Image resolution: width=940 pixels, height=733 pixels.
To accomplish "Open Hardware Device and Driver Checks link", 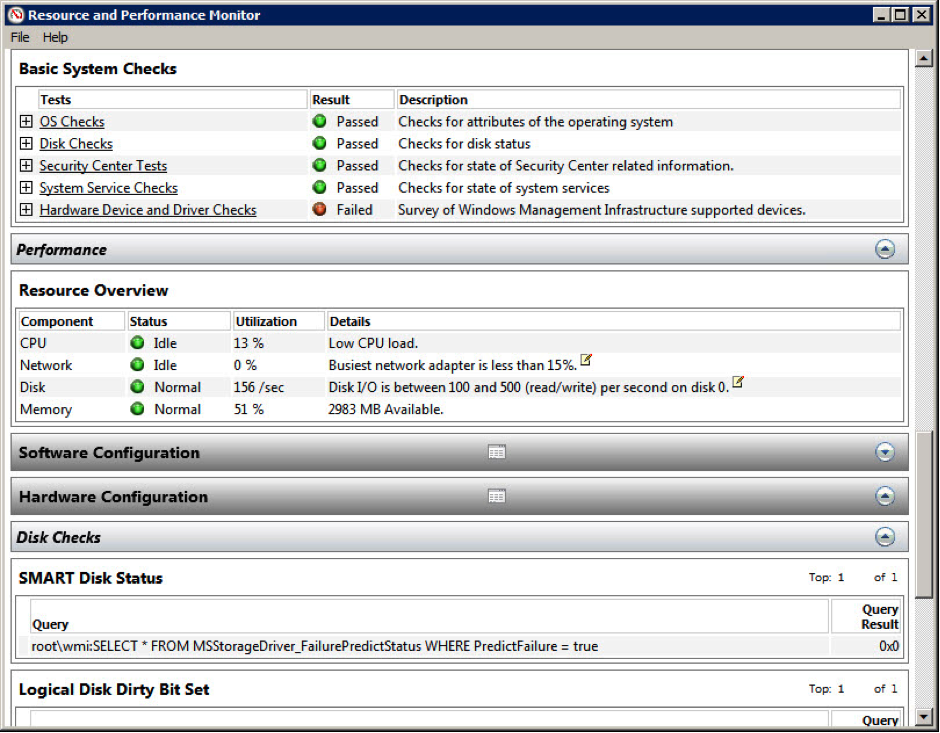I will point(148,210).
